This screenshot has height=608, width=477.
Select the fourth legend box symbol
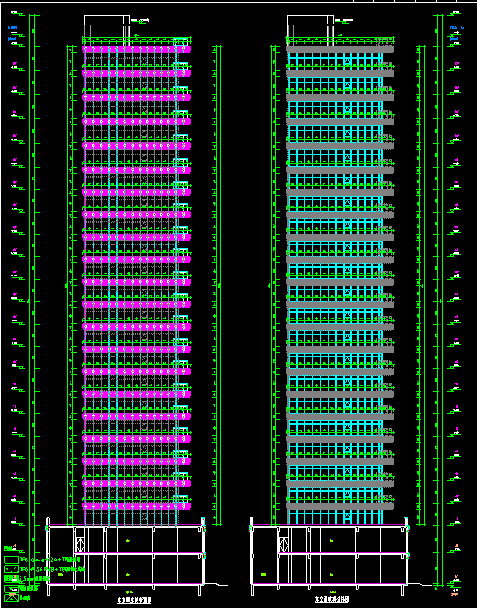click(11, 588)
